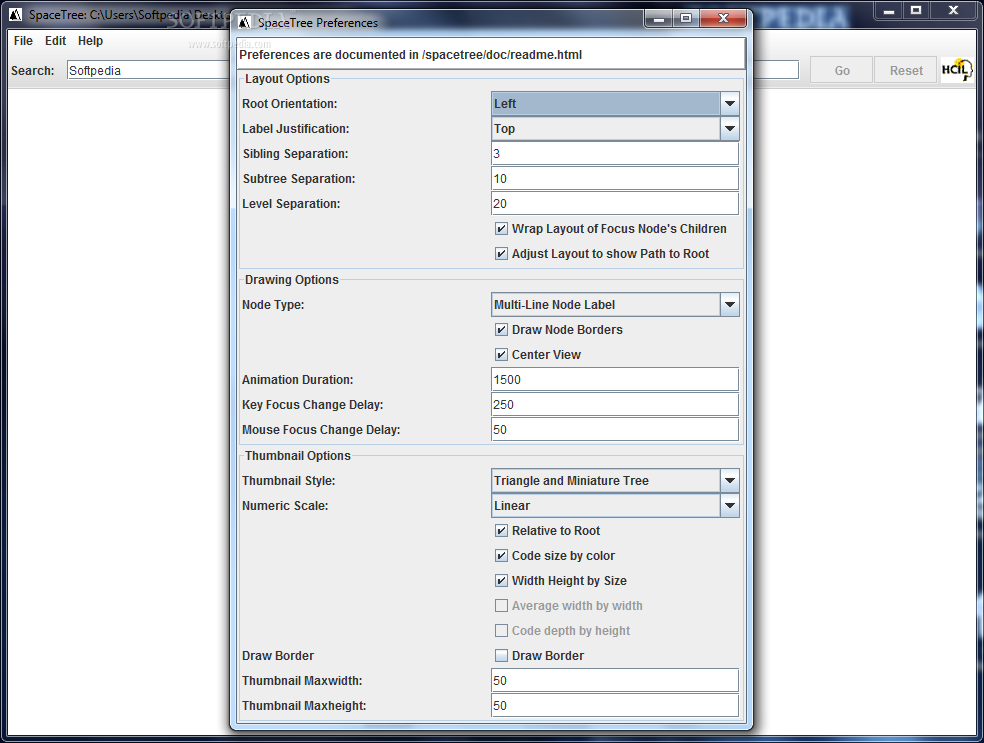Click the Average width by width checkbox

tap(501, 606)
